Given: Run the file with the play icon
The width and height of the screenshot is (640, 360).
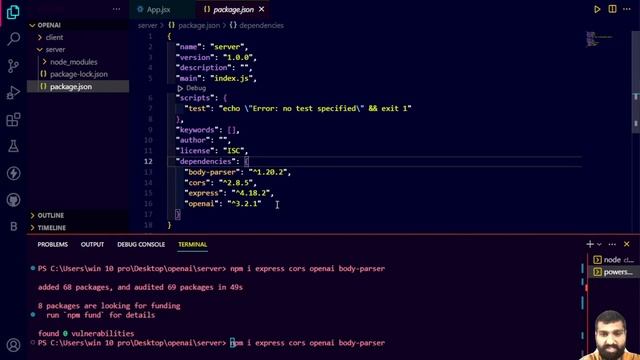Looking at the screenshot, I should (x=597, y=9).
